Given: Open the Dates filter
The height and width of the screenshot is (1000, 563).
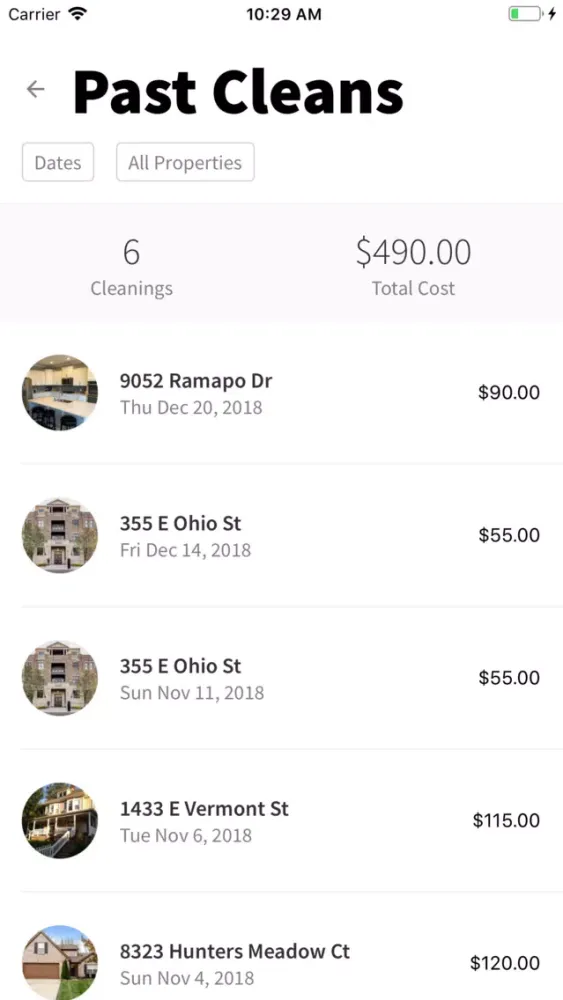Looking at the screenshot, I should click(x=58, y=162).
